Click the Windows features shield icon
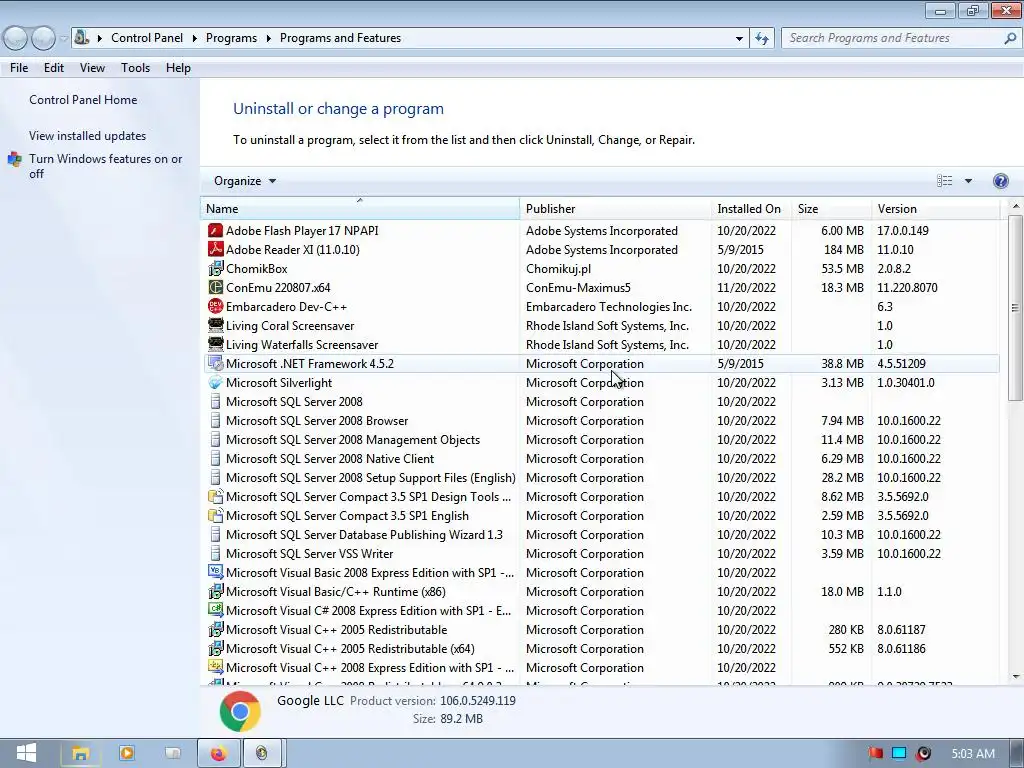Image resolution: width=1024 pixels, height=768 pixels. 14,159
